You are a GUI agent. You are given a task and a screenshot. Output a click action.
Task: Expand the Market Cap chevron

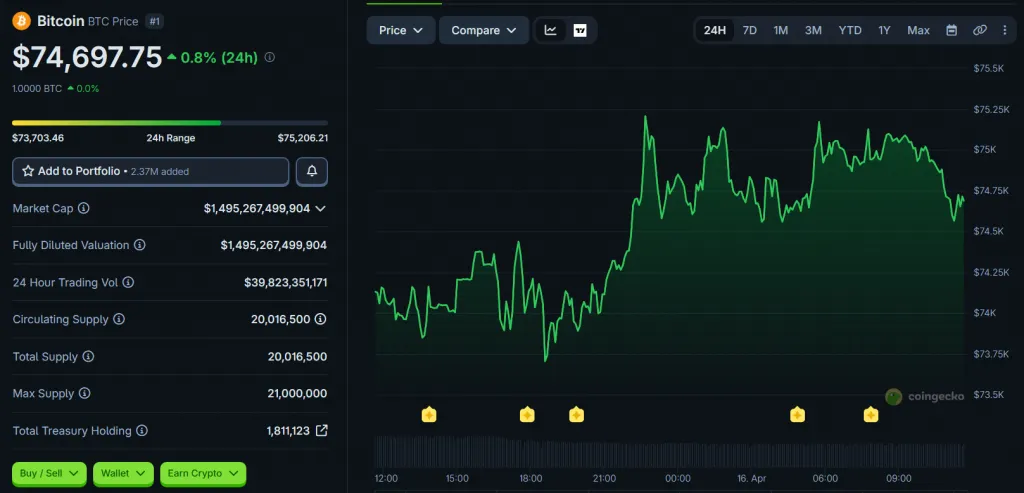[320, 208]
